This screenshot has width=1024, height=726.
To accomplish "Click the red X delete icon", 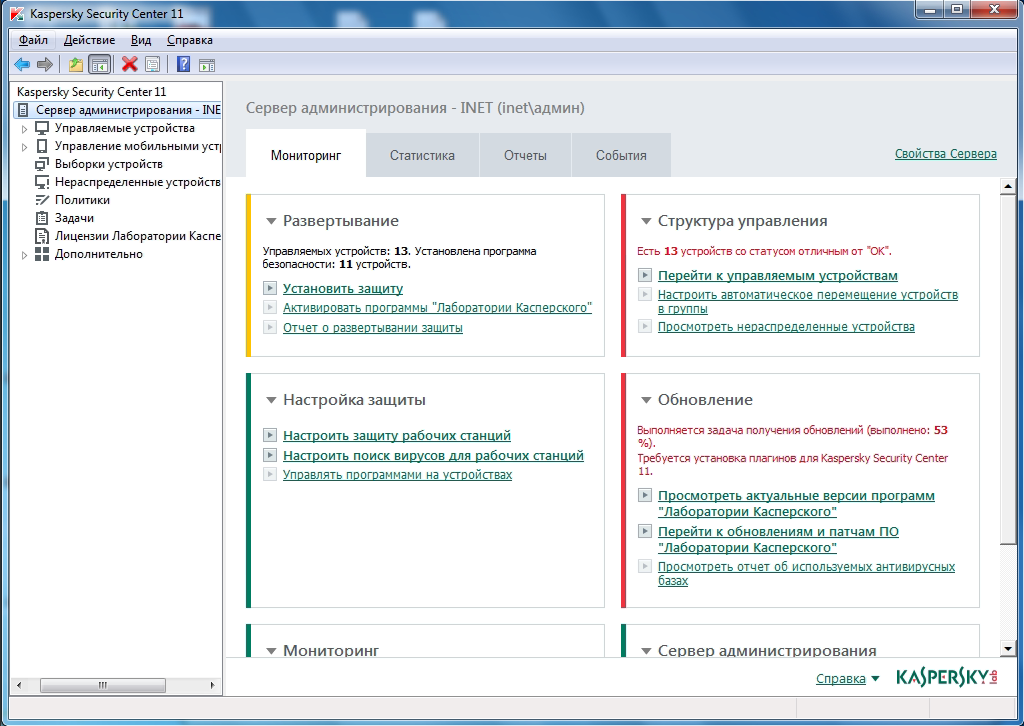I will tap(129, 64).
